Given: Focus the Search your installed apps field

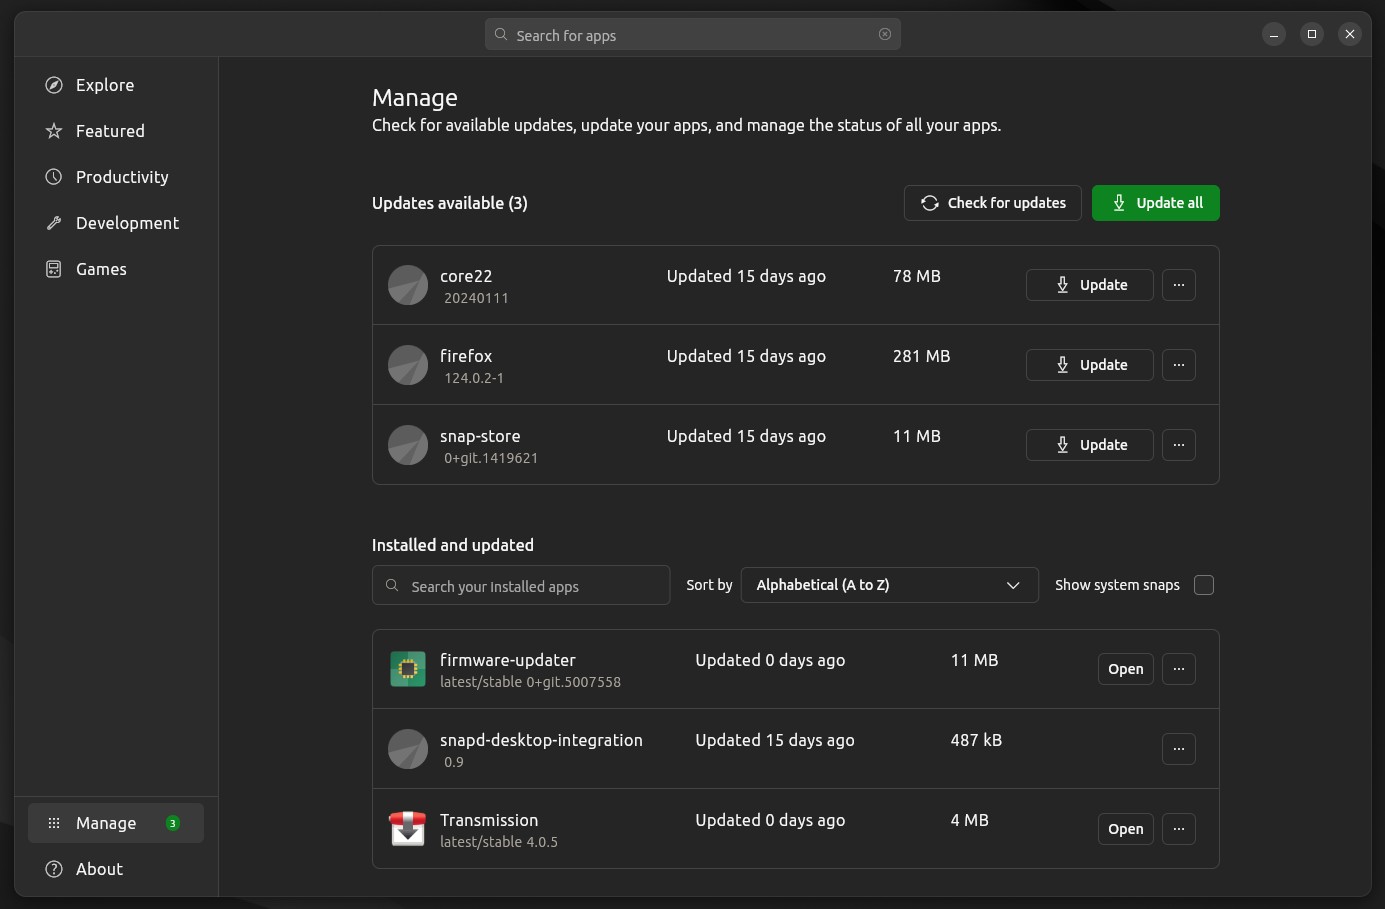Looking at the screenshot, I should tap(521, 585).
